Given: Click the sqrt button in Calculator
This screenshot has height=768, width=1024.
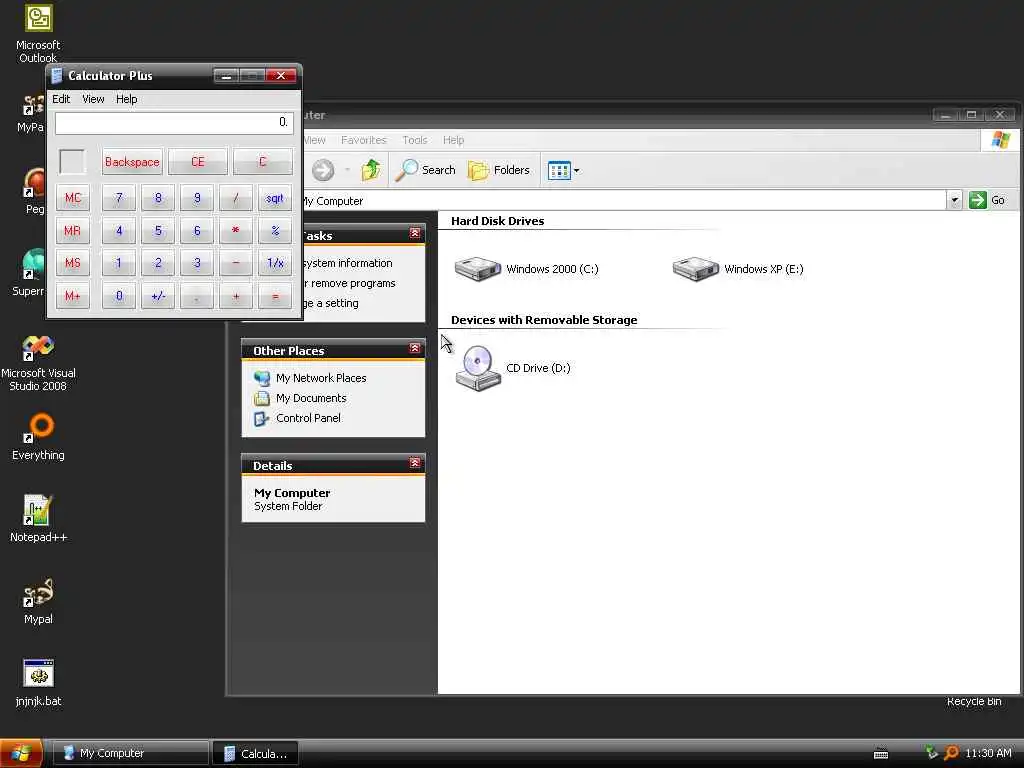Looking at the screenshot, I should [x=275, y=198].
